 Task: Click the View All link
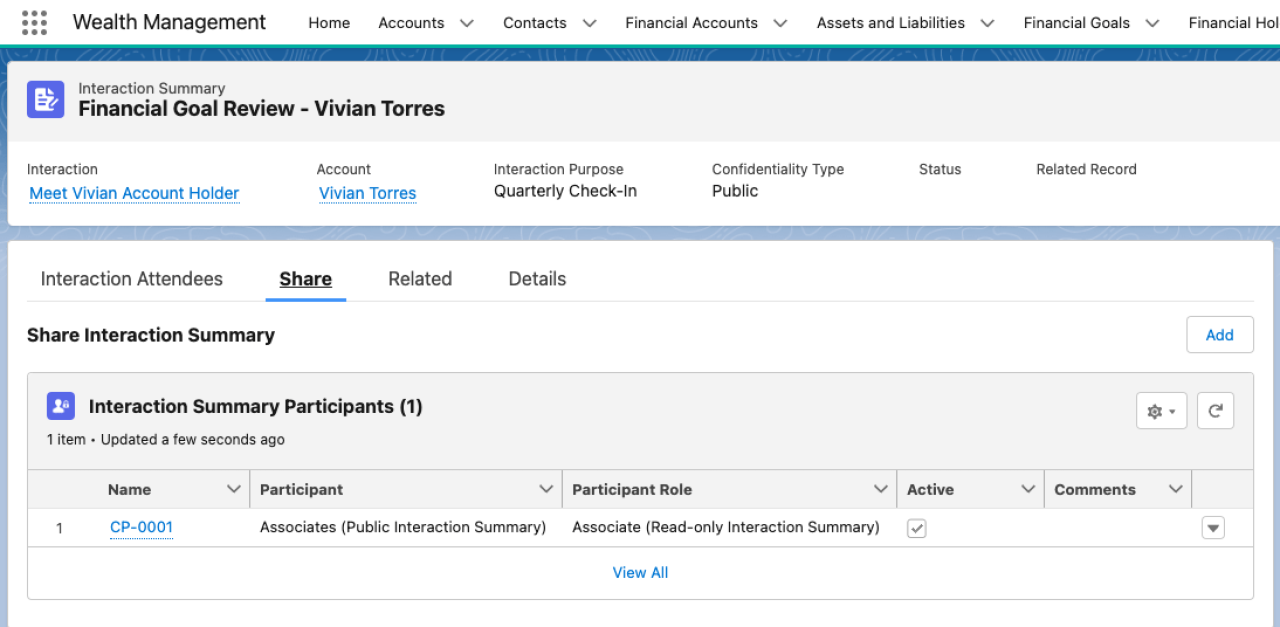pyautogui.click(x=640, y=573)
